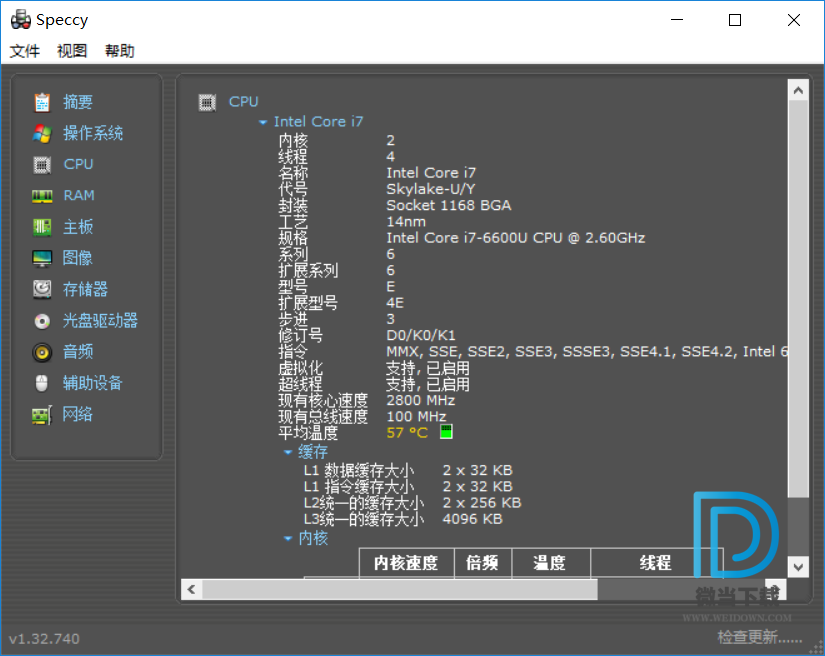825x656 pixels.
Task: Open the 摘要 summary clipboard icon
Action: pyautogui.click(x=42, y=102)
